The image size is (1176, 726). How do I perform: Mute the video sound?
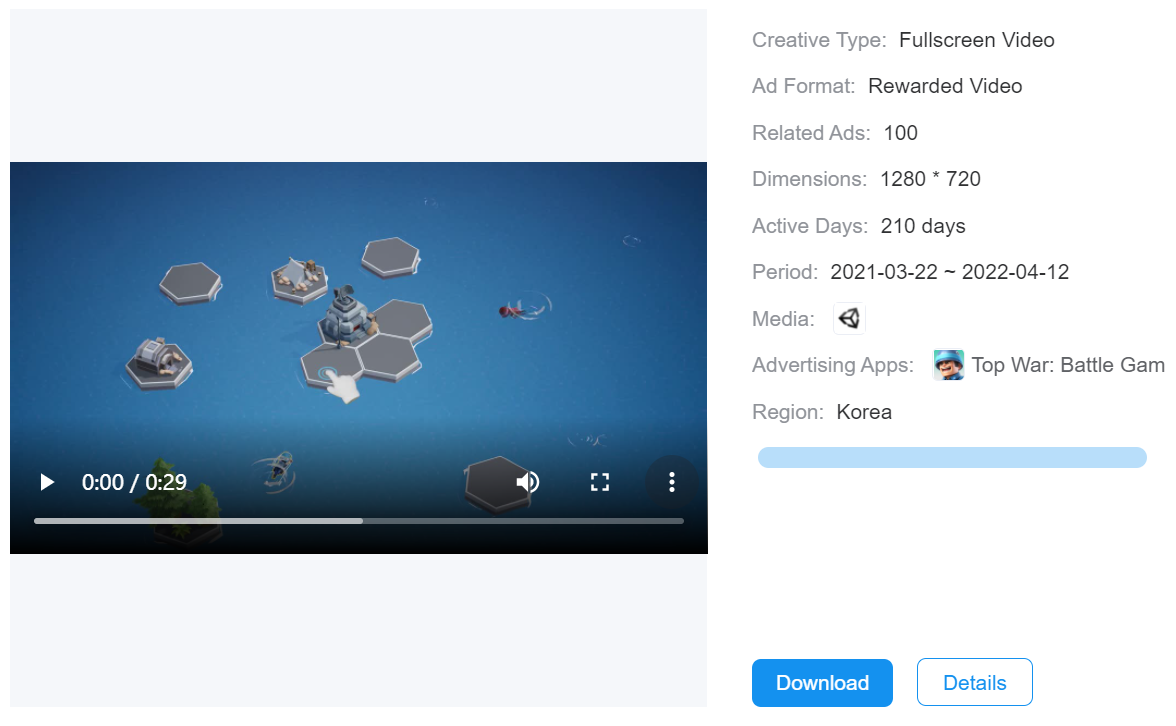[x=527, y=483]
